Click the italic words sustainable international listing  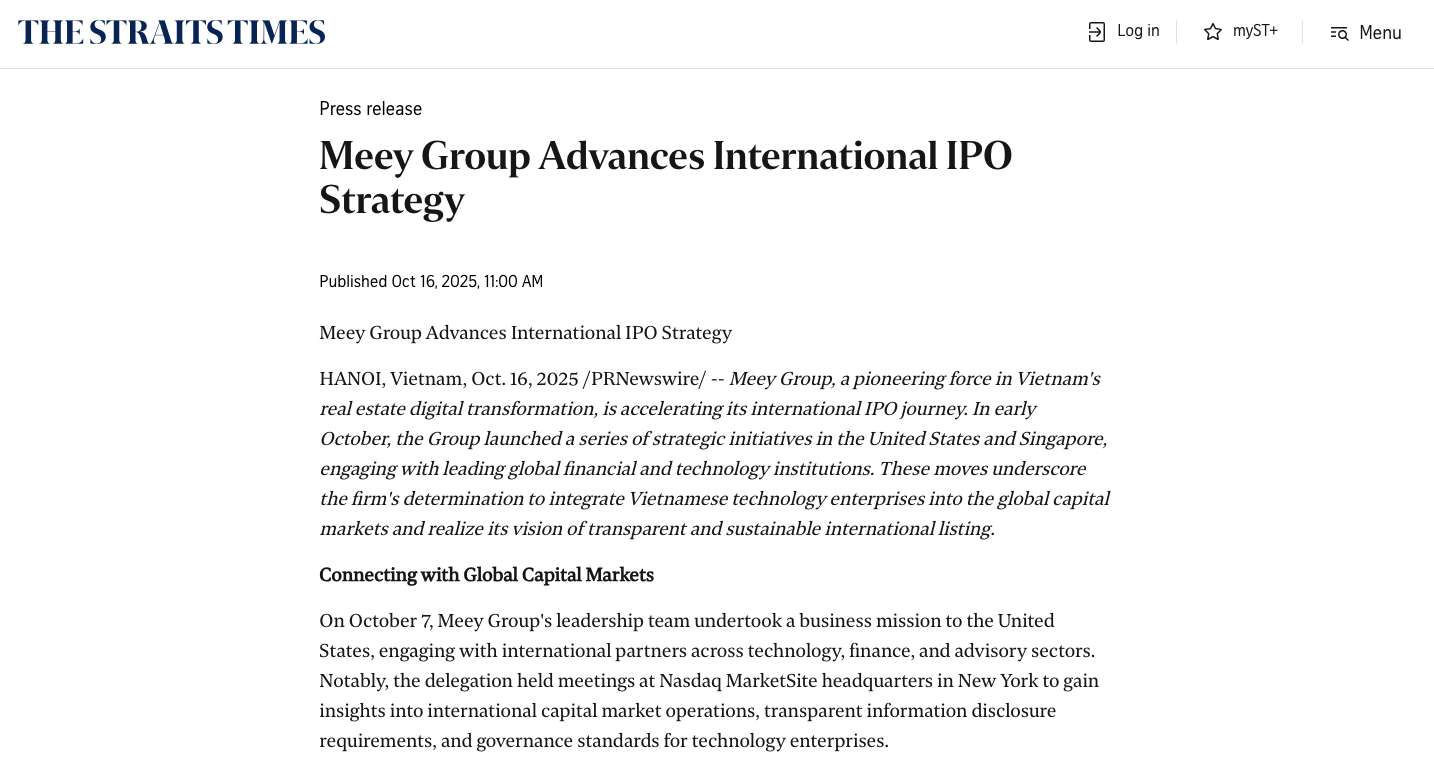pyautogui.click(x=860, y=529)
